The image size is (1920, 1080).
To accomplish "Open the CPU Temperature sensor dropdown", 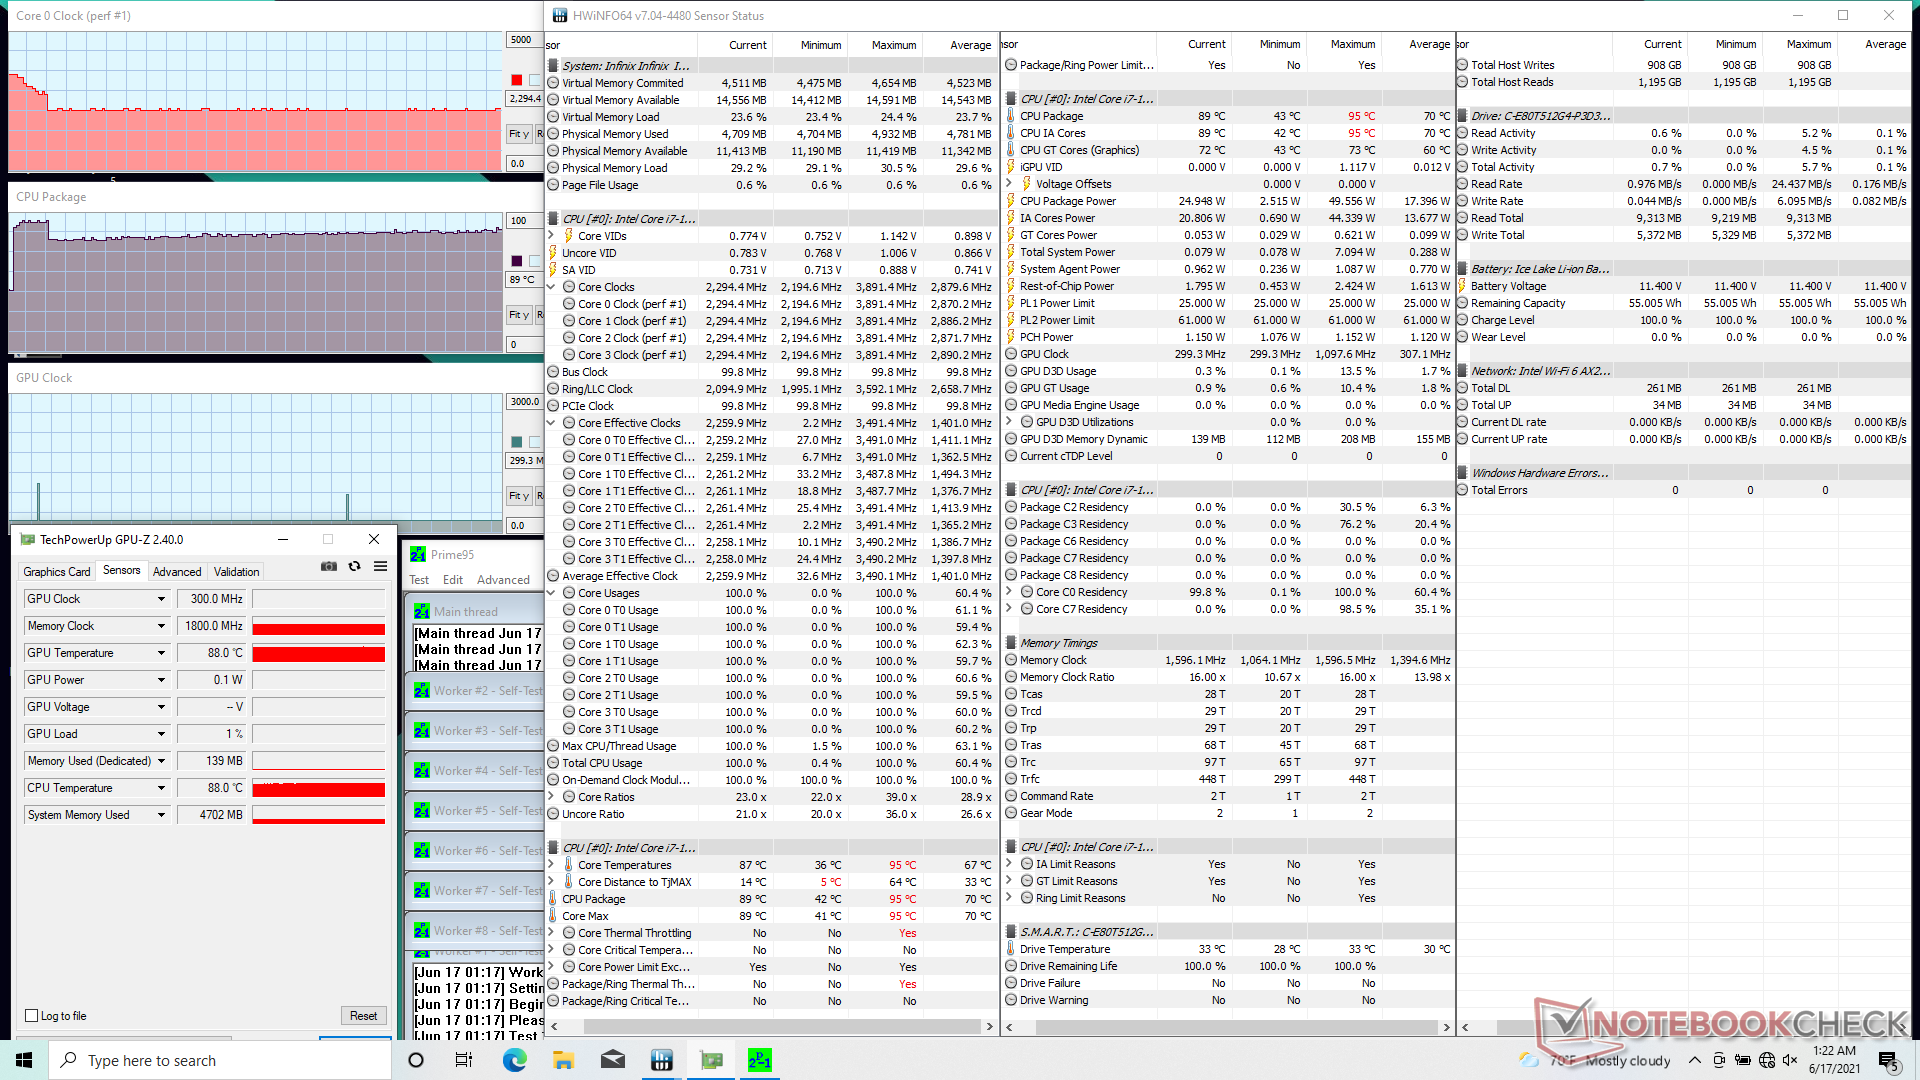I will [x=161, y=788].
